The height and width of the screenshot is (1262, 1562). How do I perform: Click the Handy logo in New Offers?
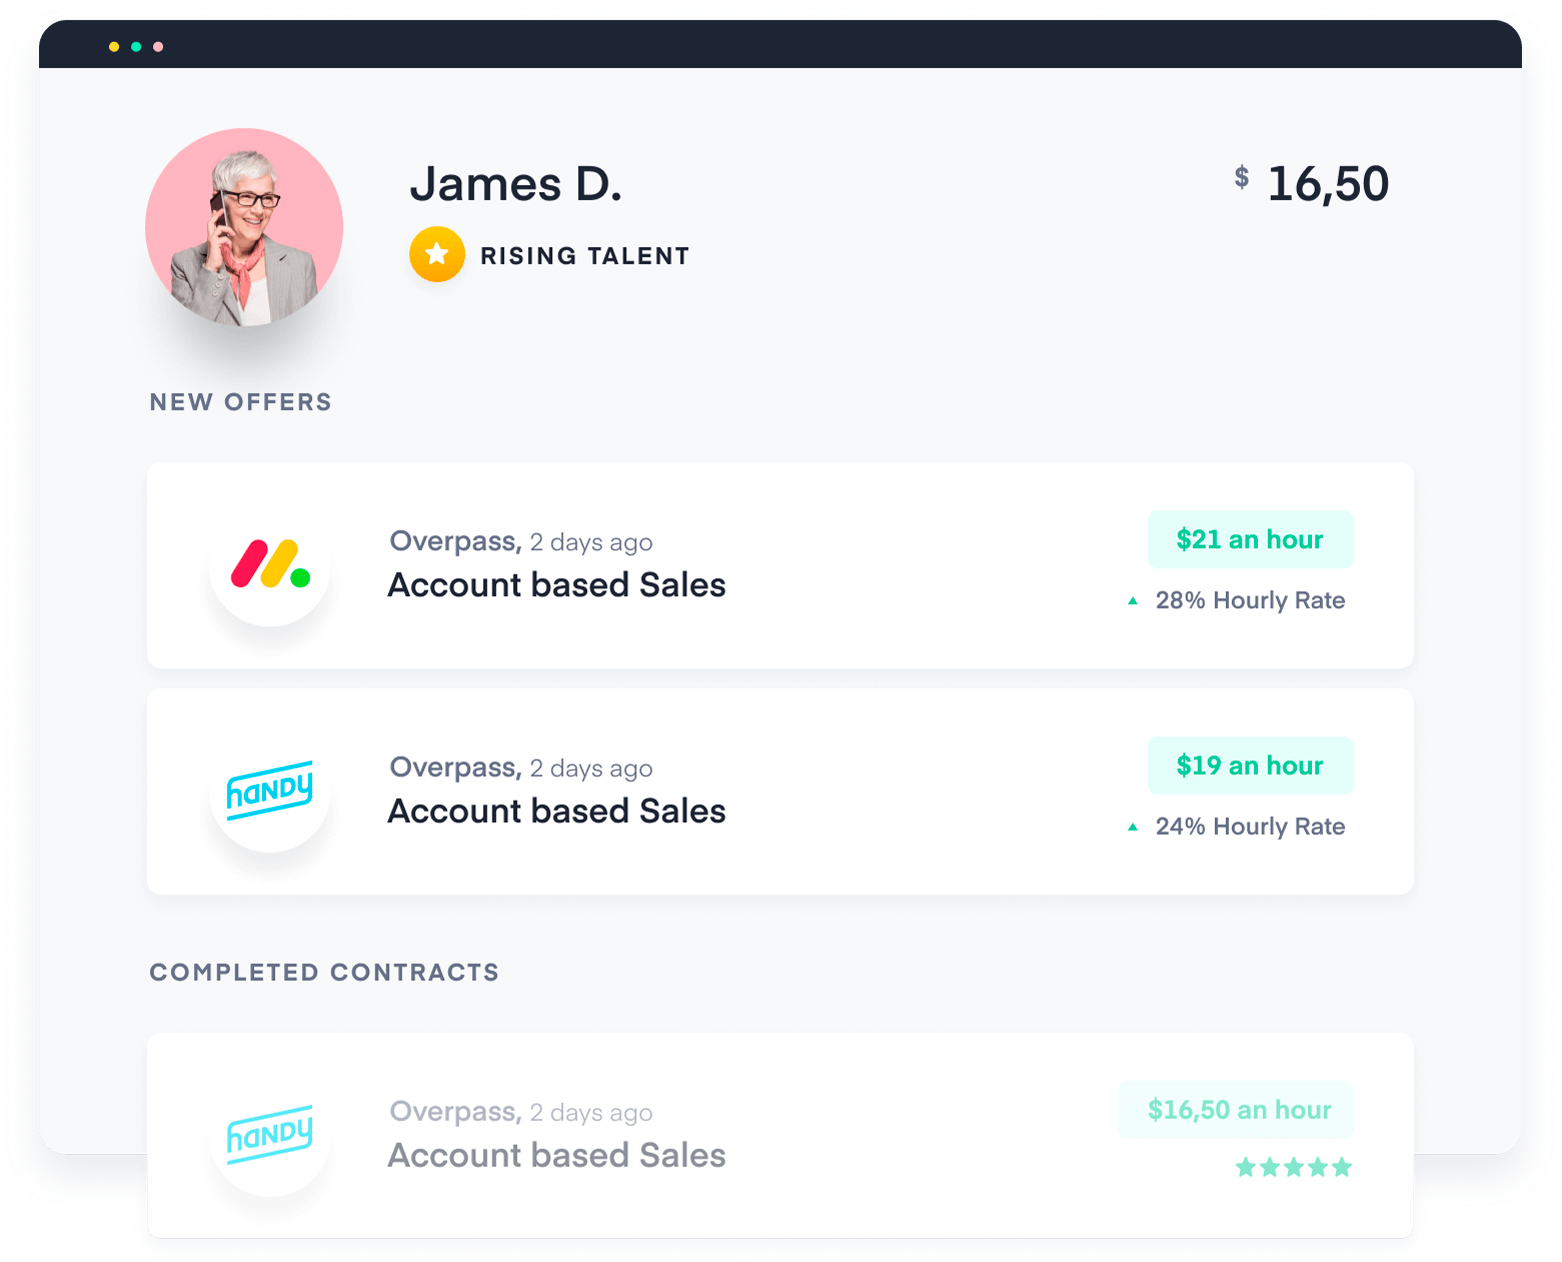(x=270, y=791)
